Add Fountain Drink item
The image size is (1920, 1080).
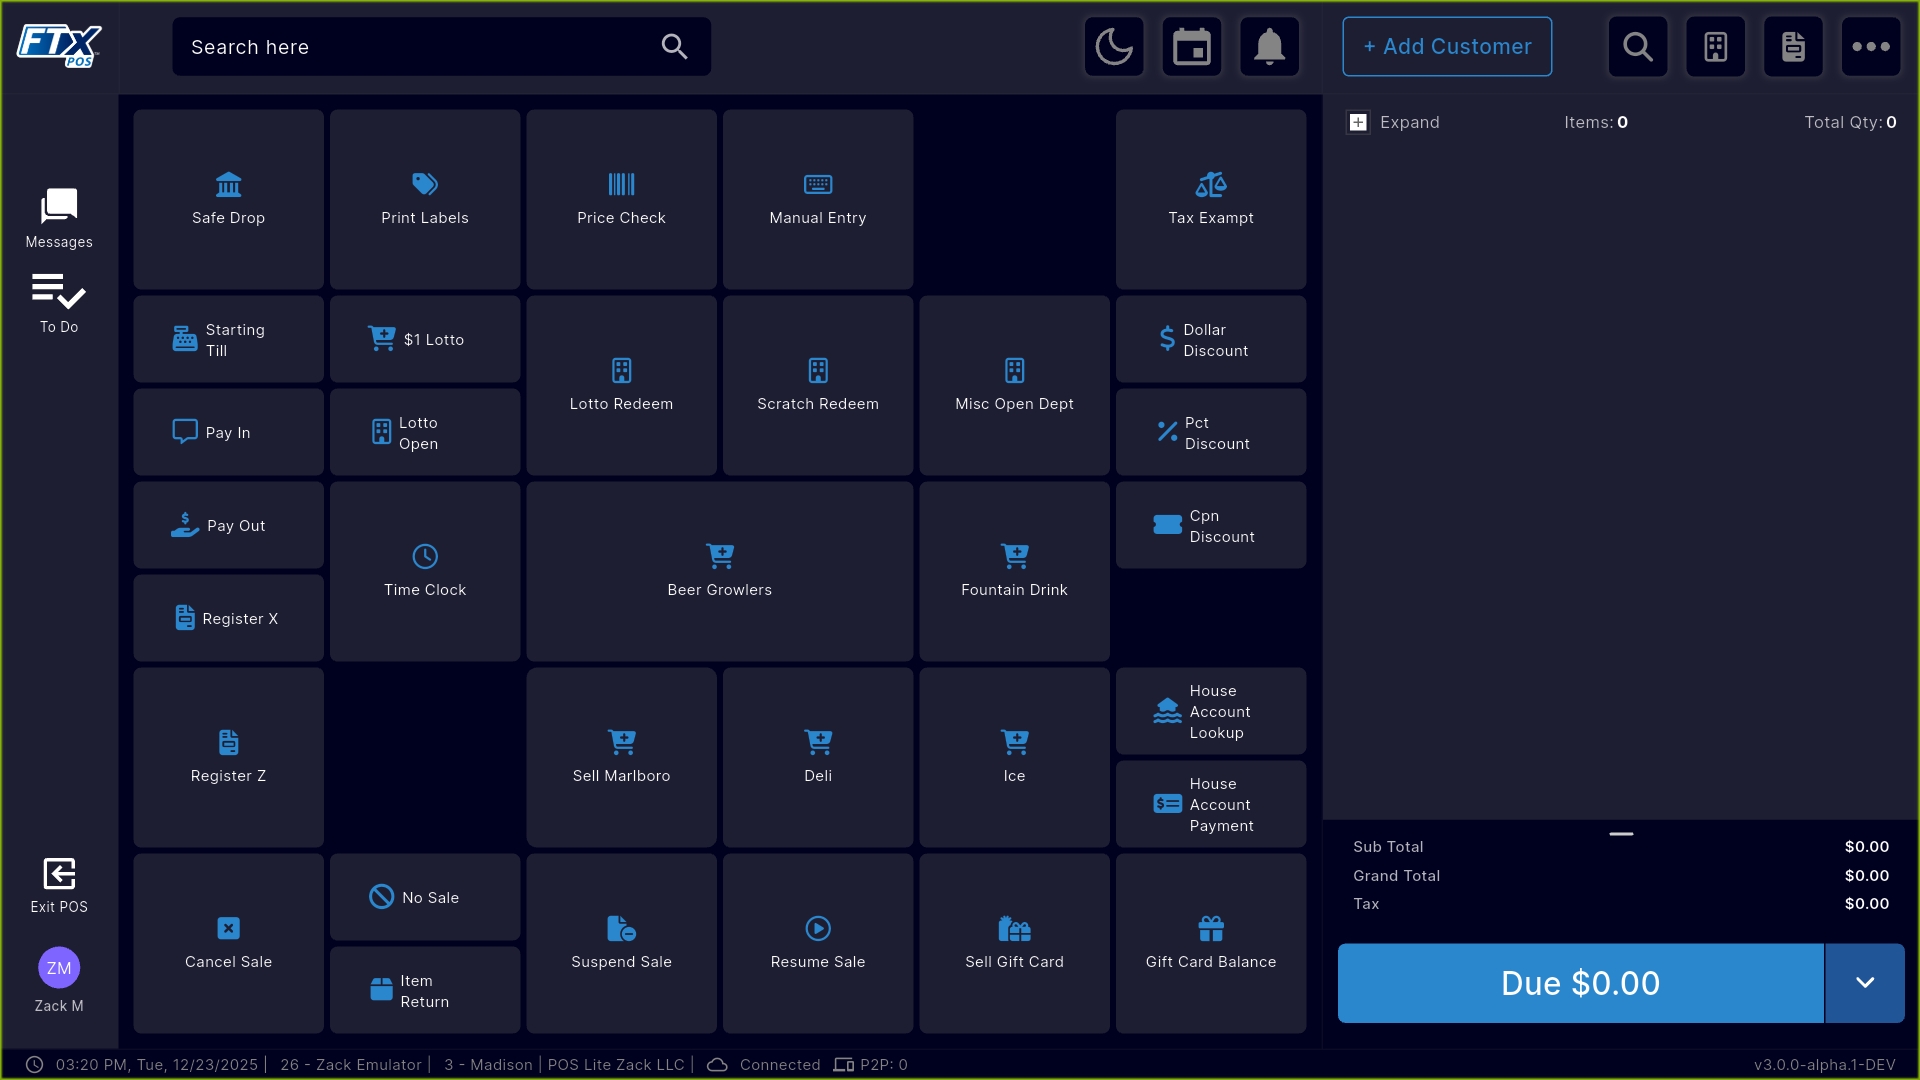pos(1015,571)
